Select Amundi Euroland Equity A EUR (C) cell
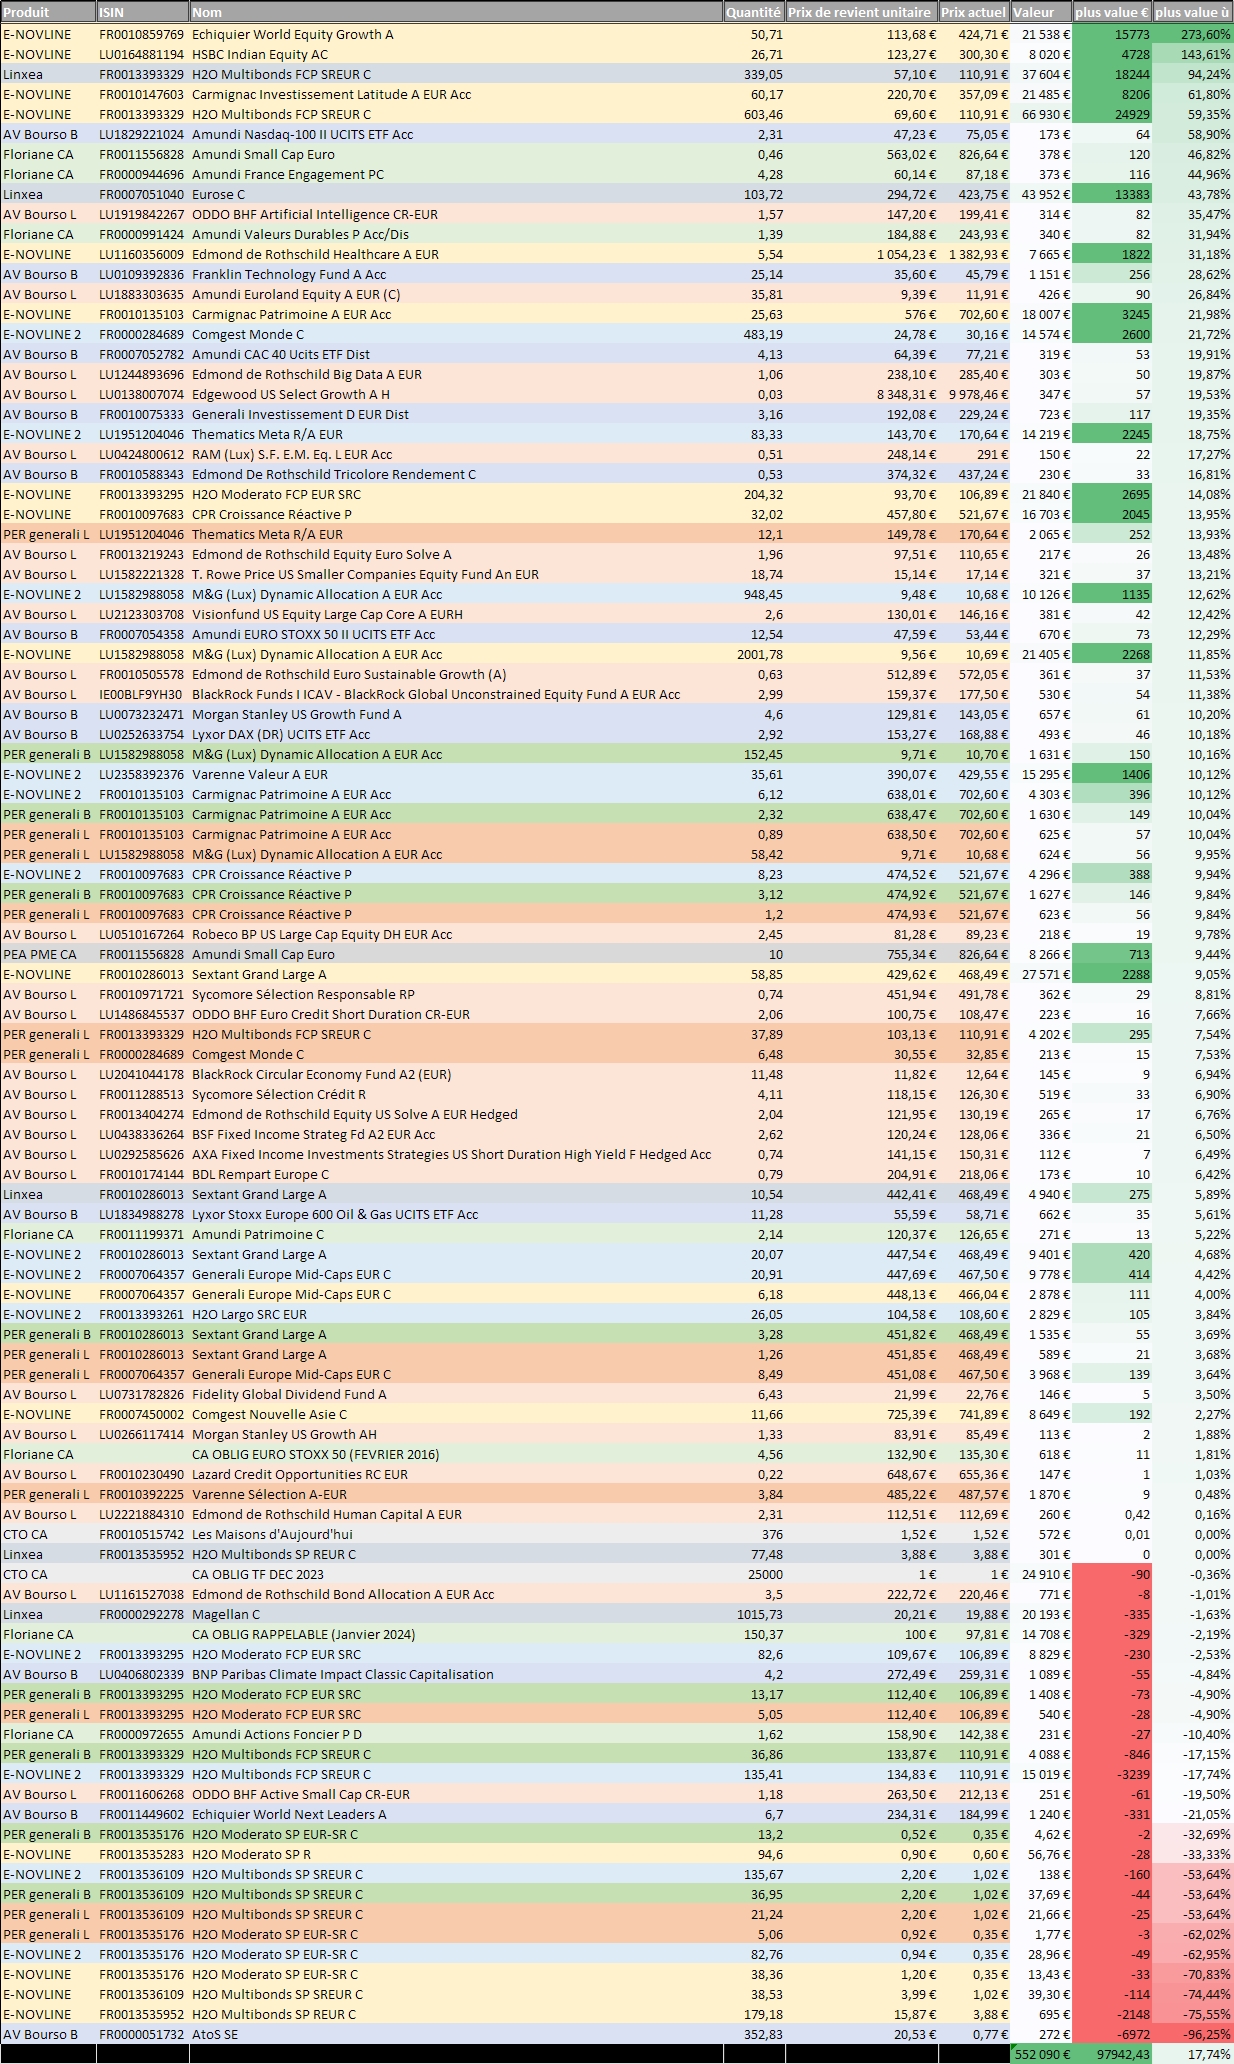 [x=456, y=294]
